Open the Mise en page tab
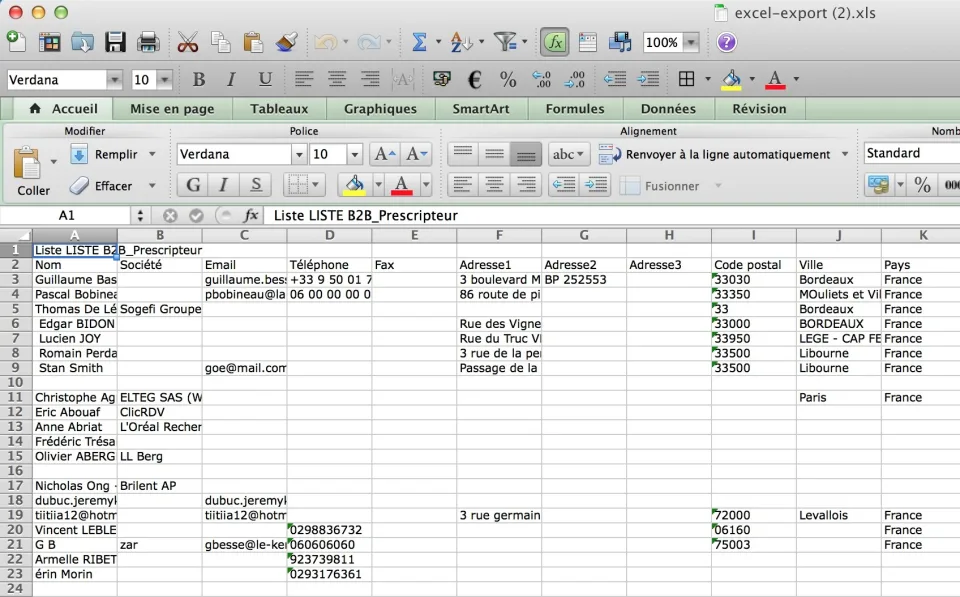Viewport: 960px width, 597px height. click(172, 109)
